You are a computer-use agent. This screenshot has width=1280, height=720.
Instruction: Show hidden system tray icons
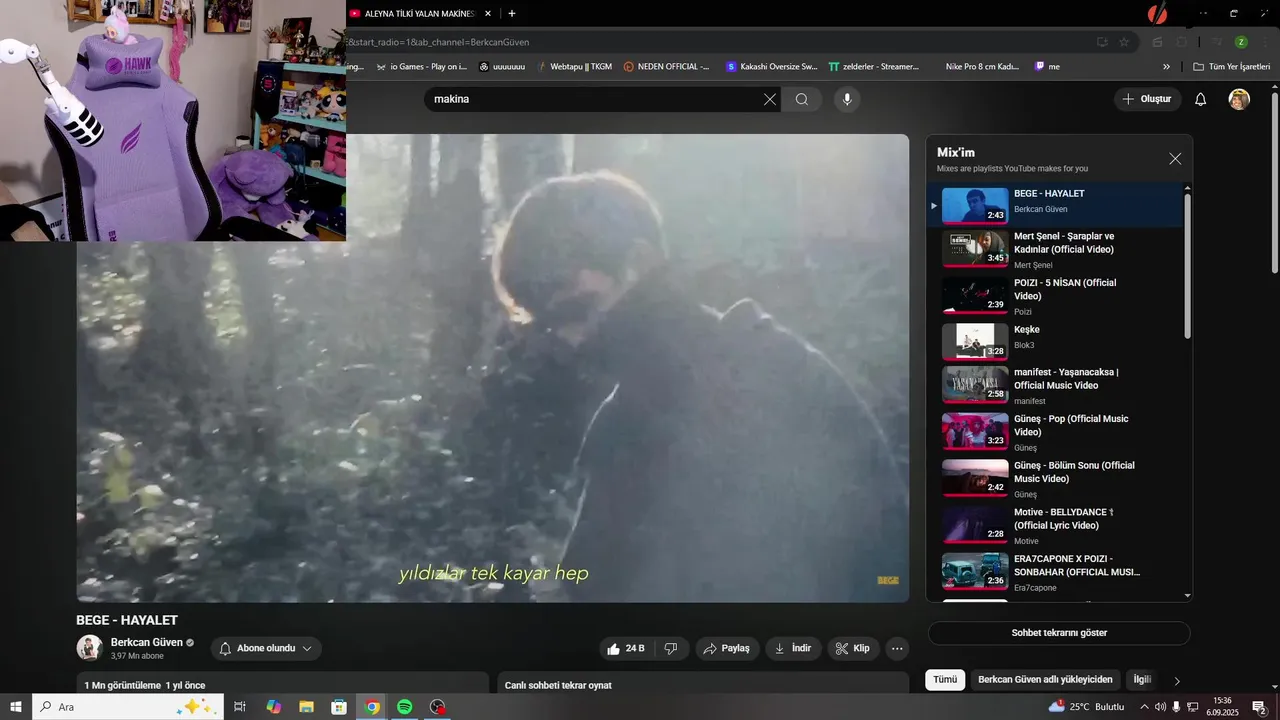pos(1144,707)
